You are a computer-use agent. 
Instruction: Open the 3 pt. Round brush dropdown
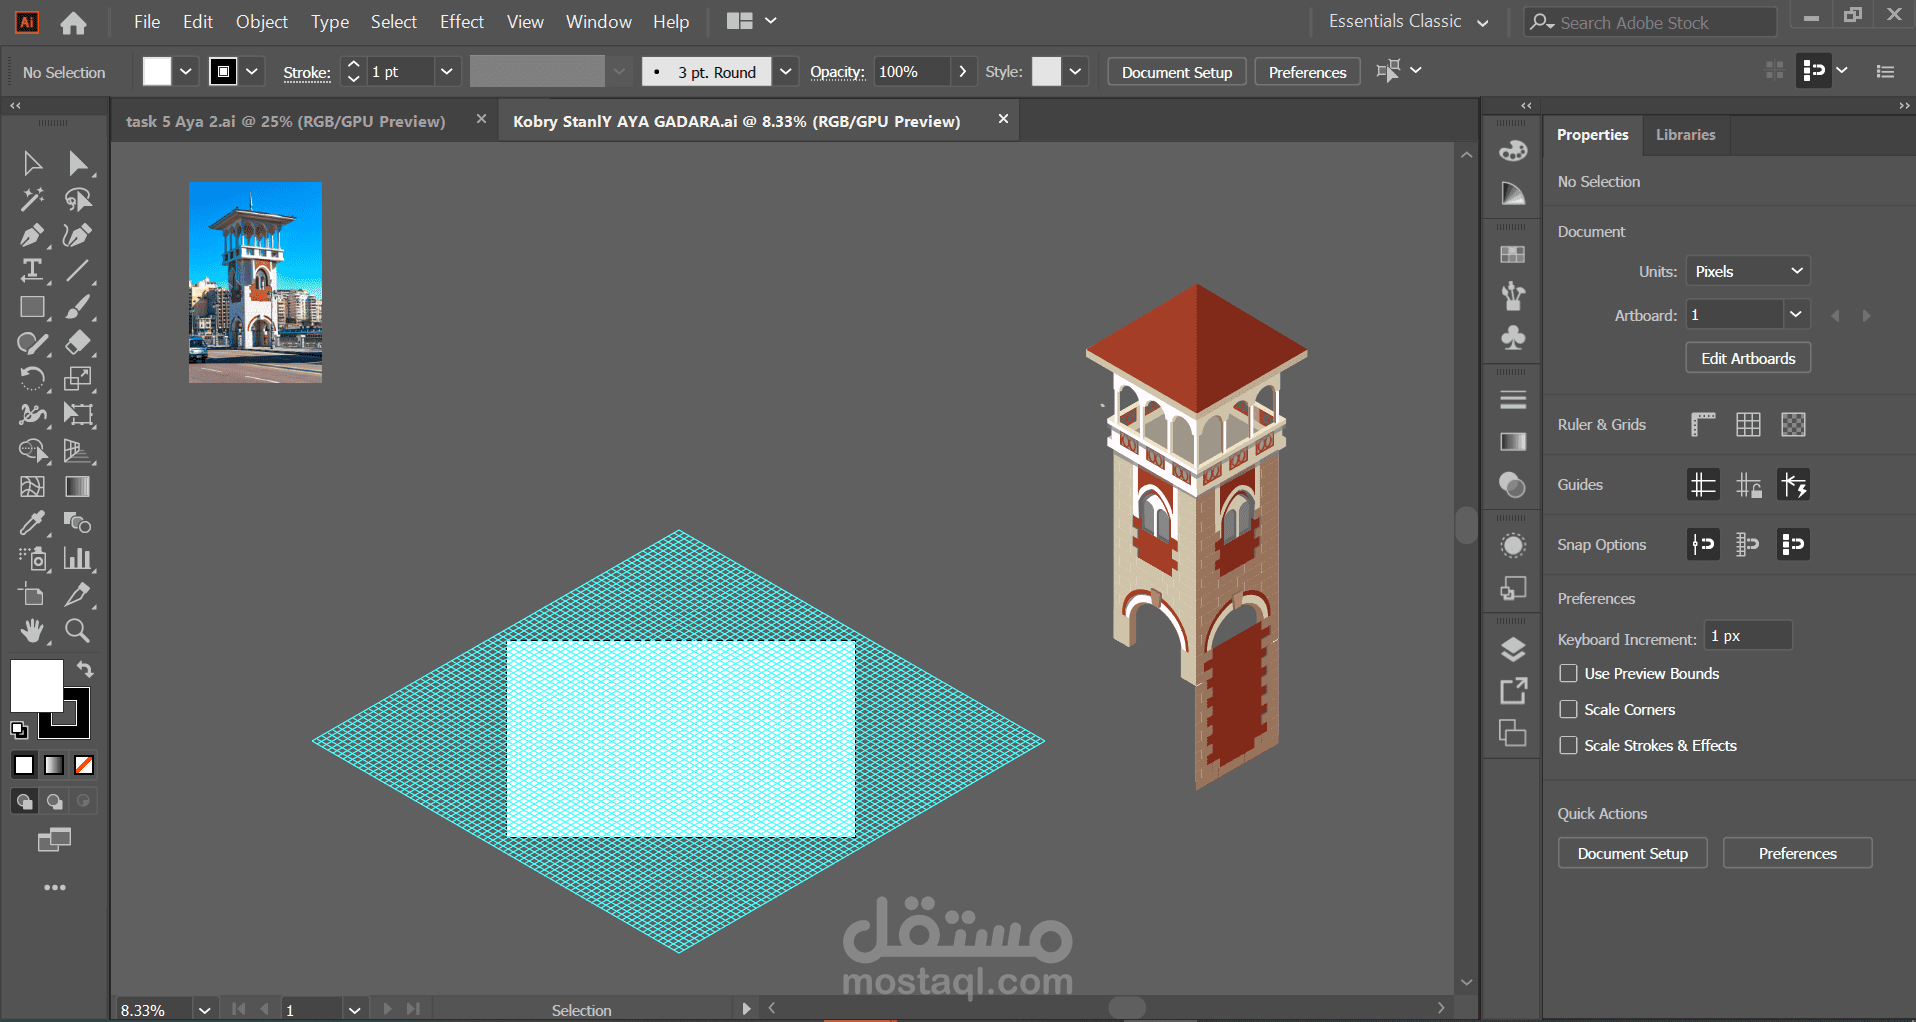tap(786, 72)
